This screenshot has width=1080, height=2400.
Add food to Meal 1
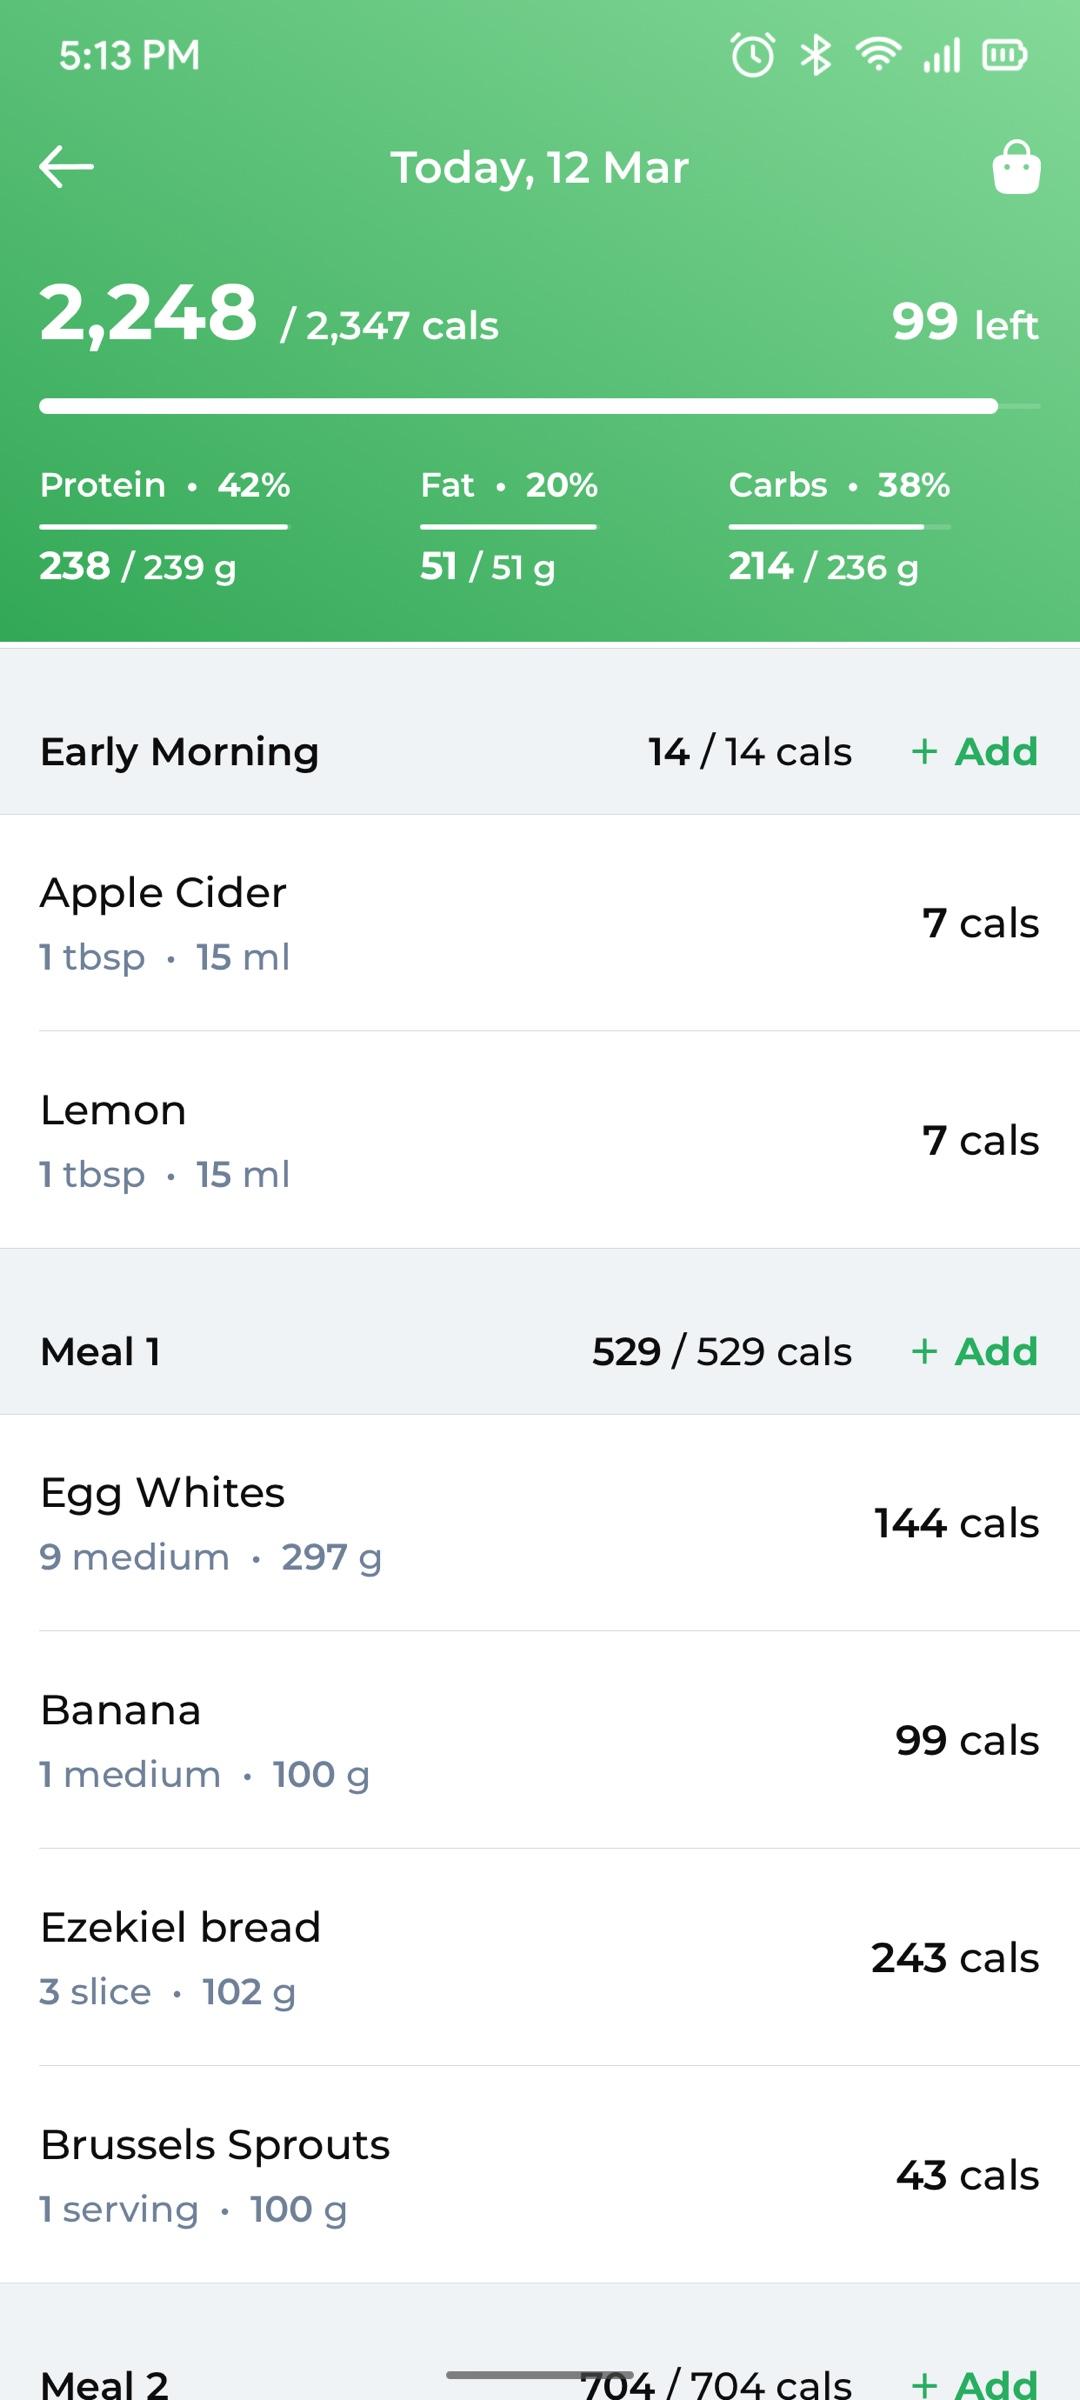(974, 1351)
